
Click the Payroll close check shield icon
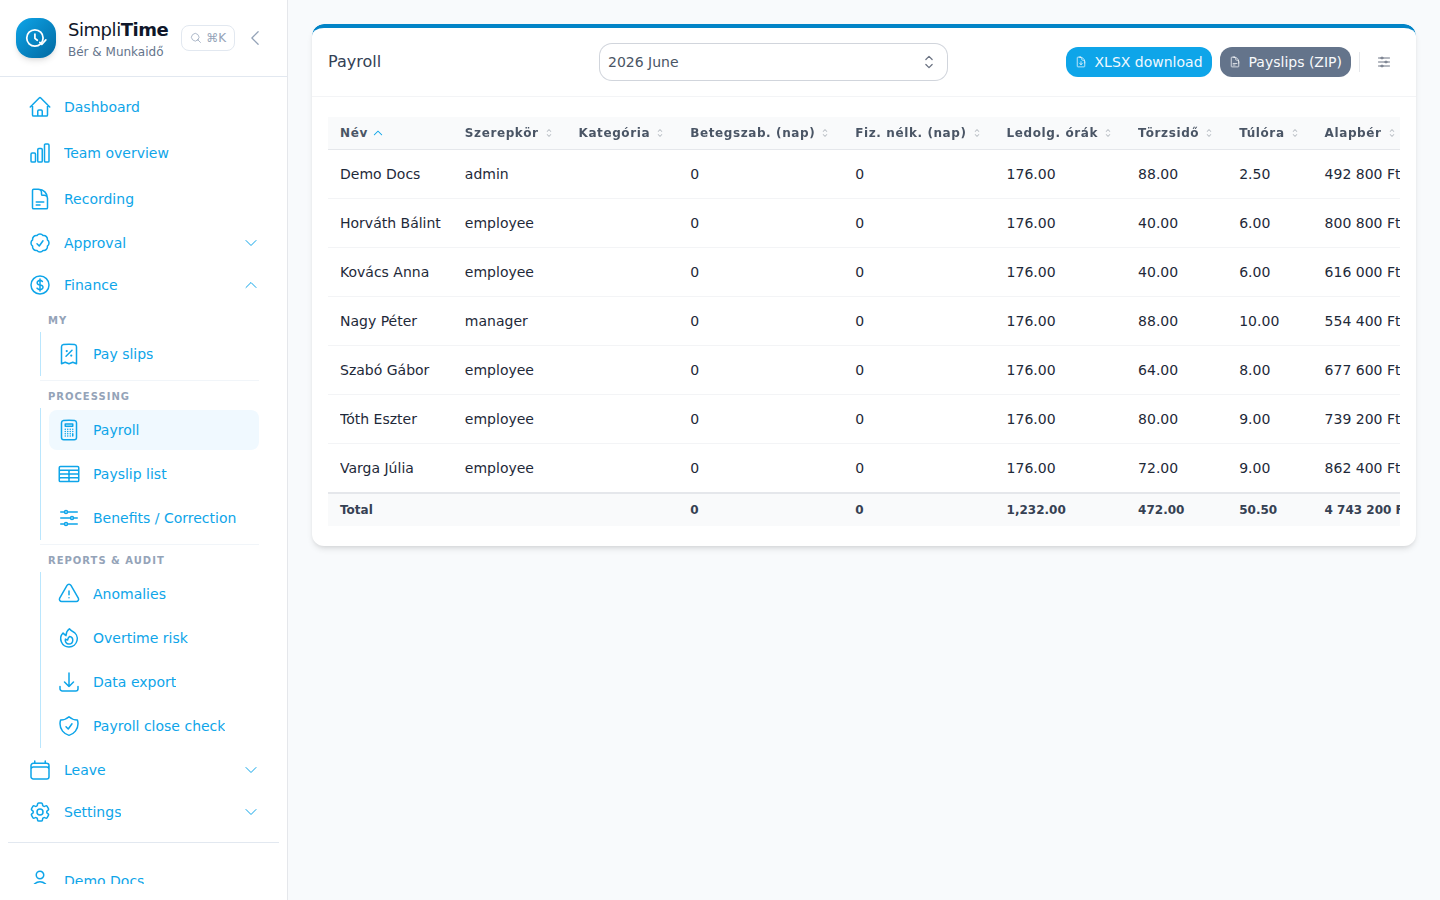click(69, 726)
